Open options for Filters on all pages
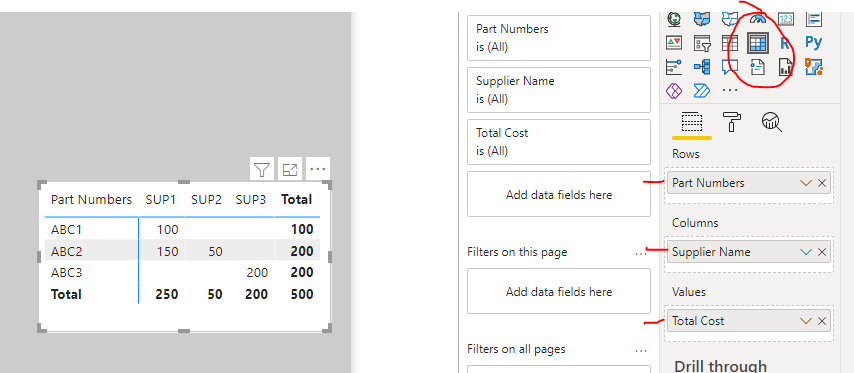 click(640, 351)
